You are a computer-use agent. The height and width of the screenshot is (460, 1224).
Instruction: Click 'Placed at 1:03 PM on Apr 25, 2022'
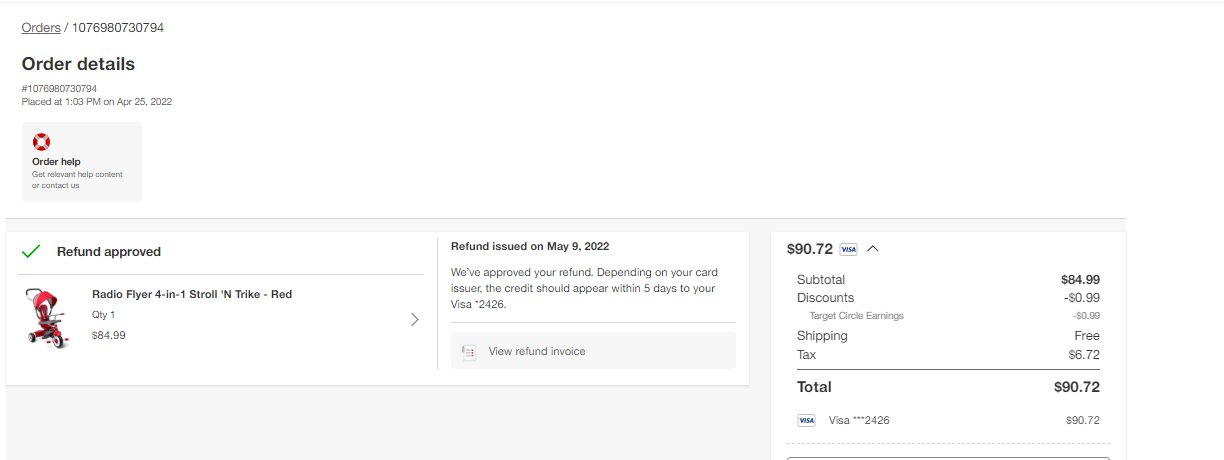[97, 102]
